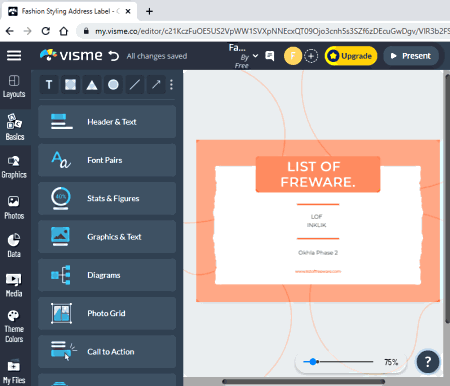The height and width of the screenshot is (386, 450).
Task: Click the yellow Upgrade button
Action: tap(351, 56)
